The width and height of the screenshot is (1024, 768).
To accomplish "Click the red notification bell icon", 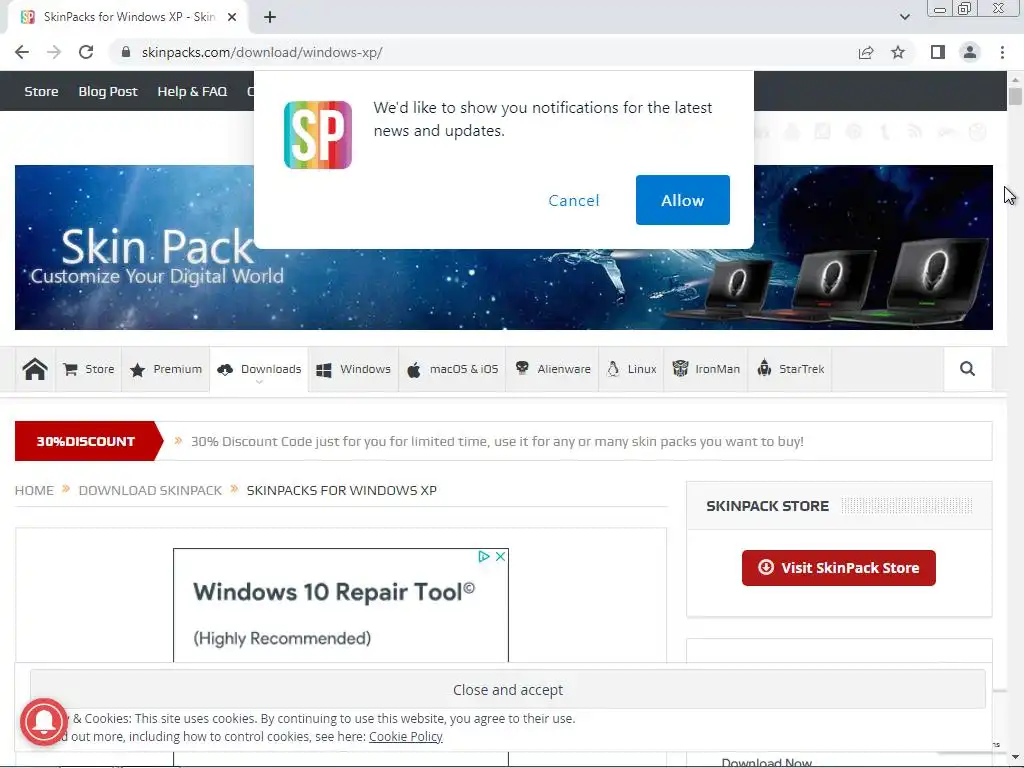I will point(44,722).
